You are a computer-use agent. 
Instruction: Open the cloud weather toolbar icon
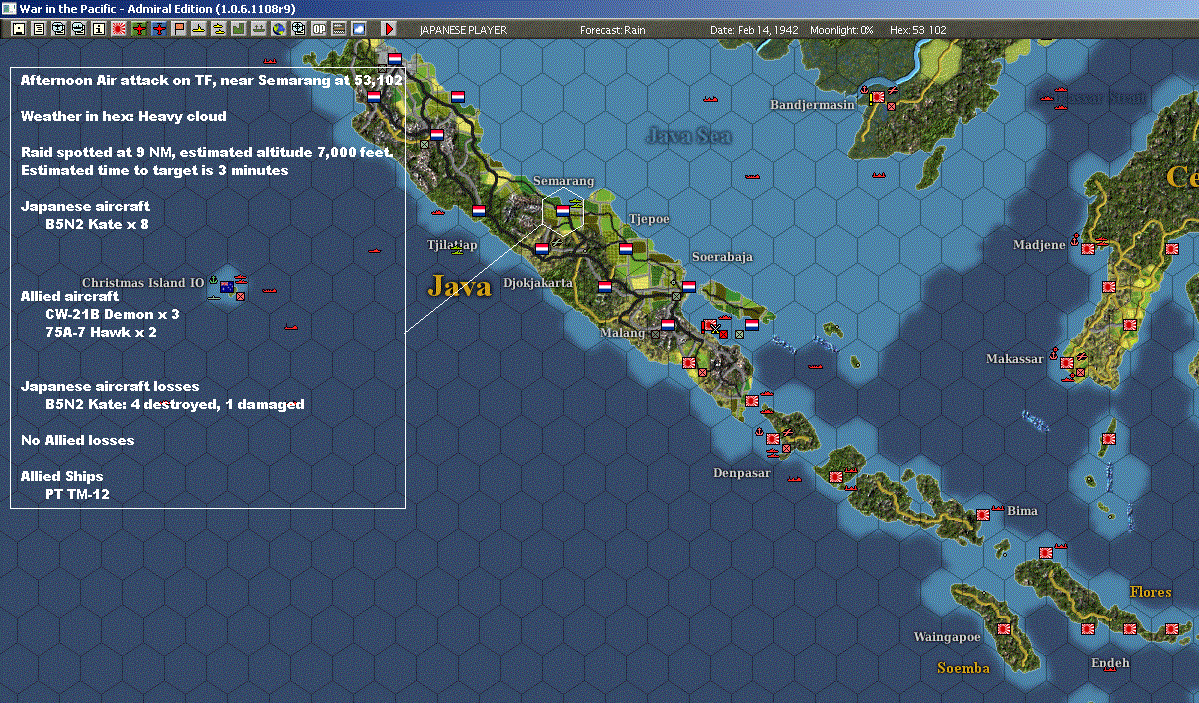coord(359,29)
